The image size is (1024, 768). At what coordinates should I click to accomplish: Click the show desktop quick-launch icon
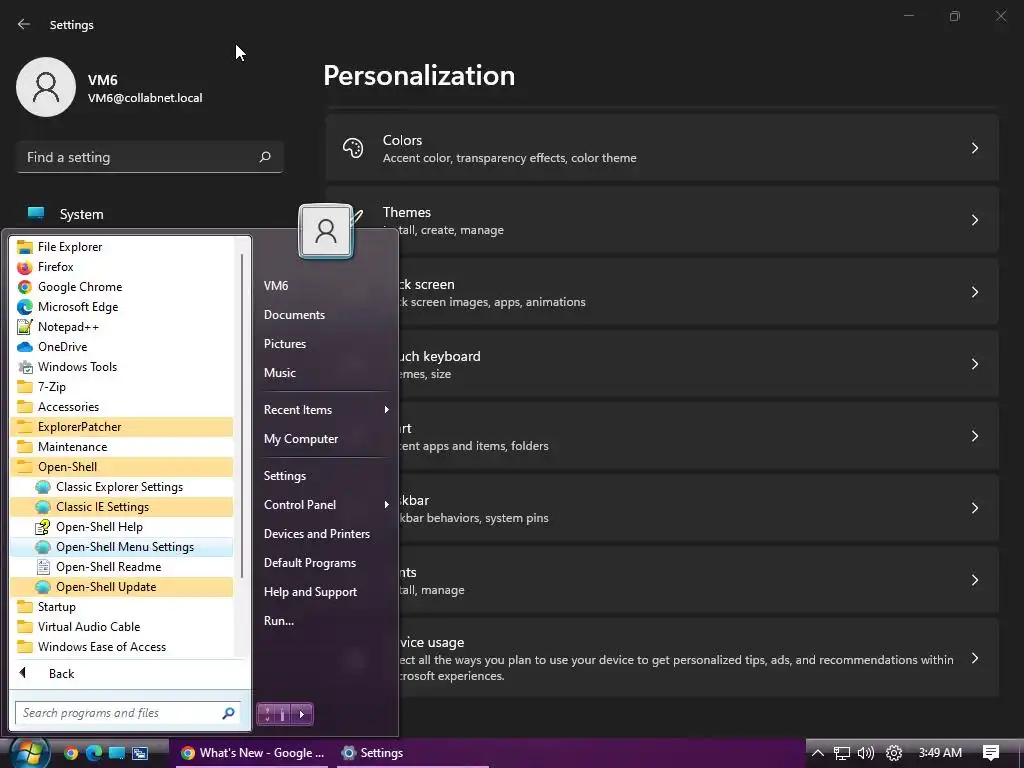pyautogui.click(x=117, y=753)
